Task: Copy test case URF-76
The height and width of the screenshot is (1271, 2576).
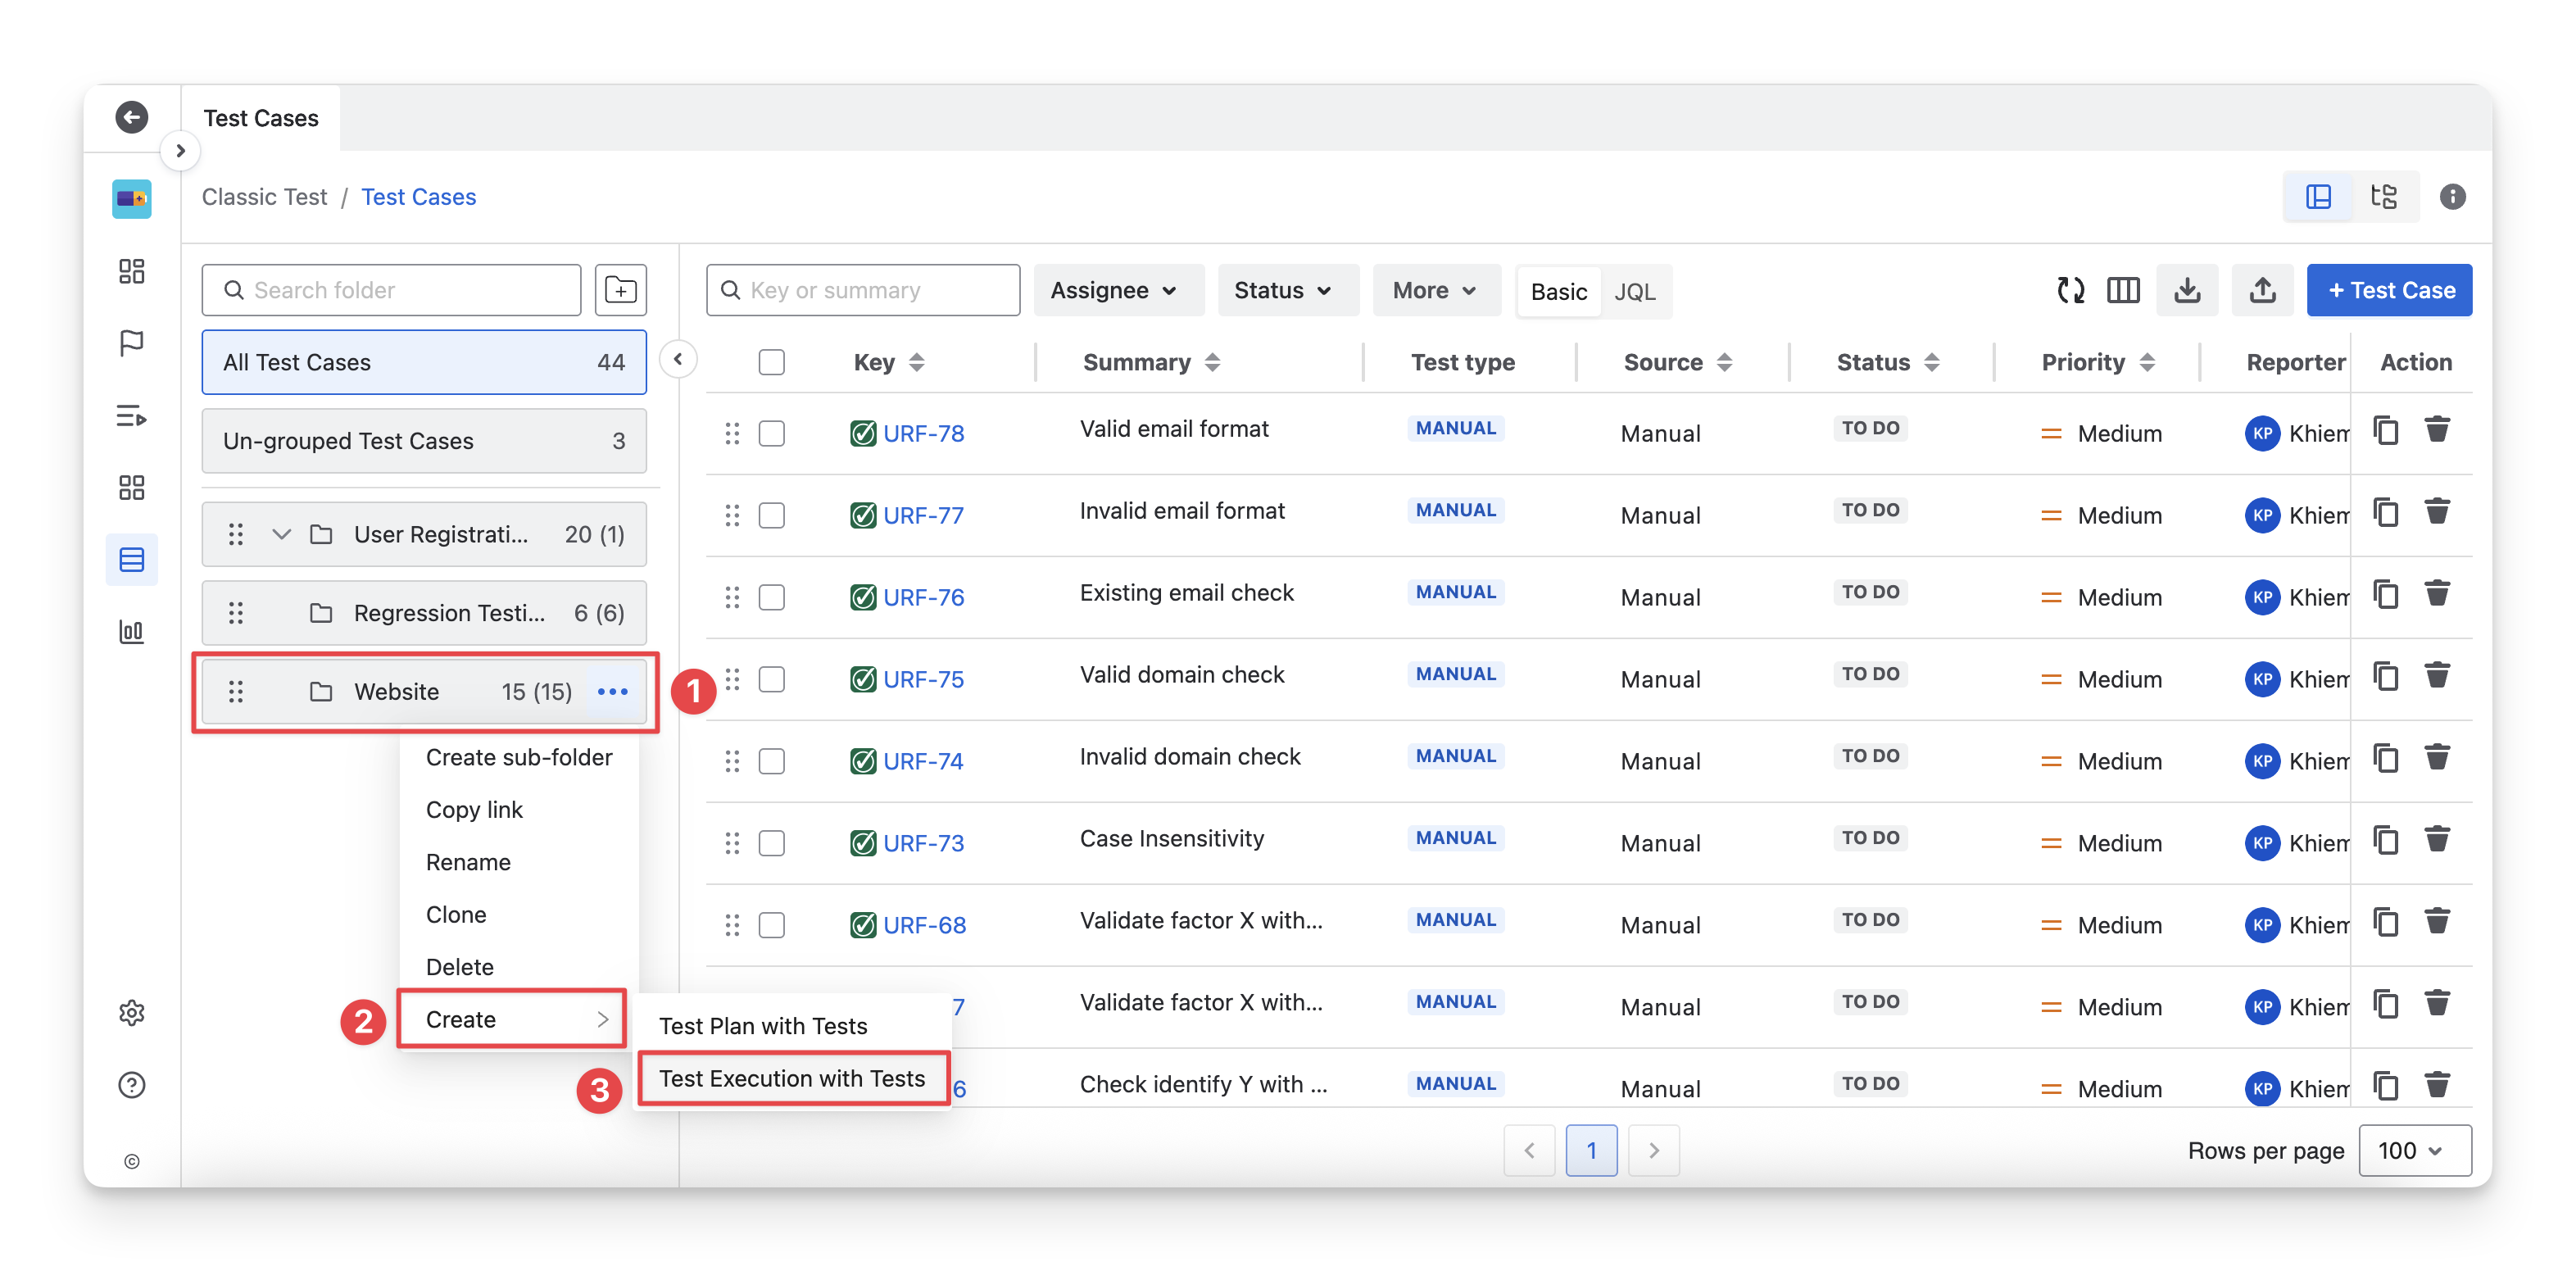Action: click(2386, 594)
